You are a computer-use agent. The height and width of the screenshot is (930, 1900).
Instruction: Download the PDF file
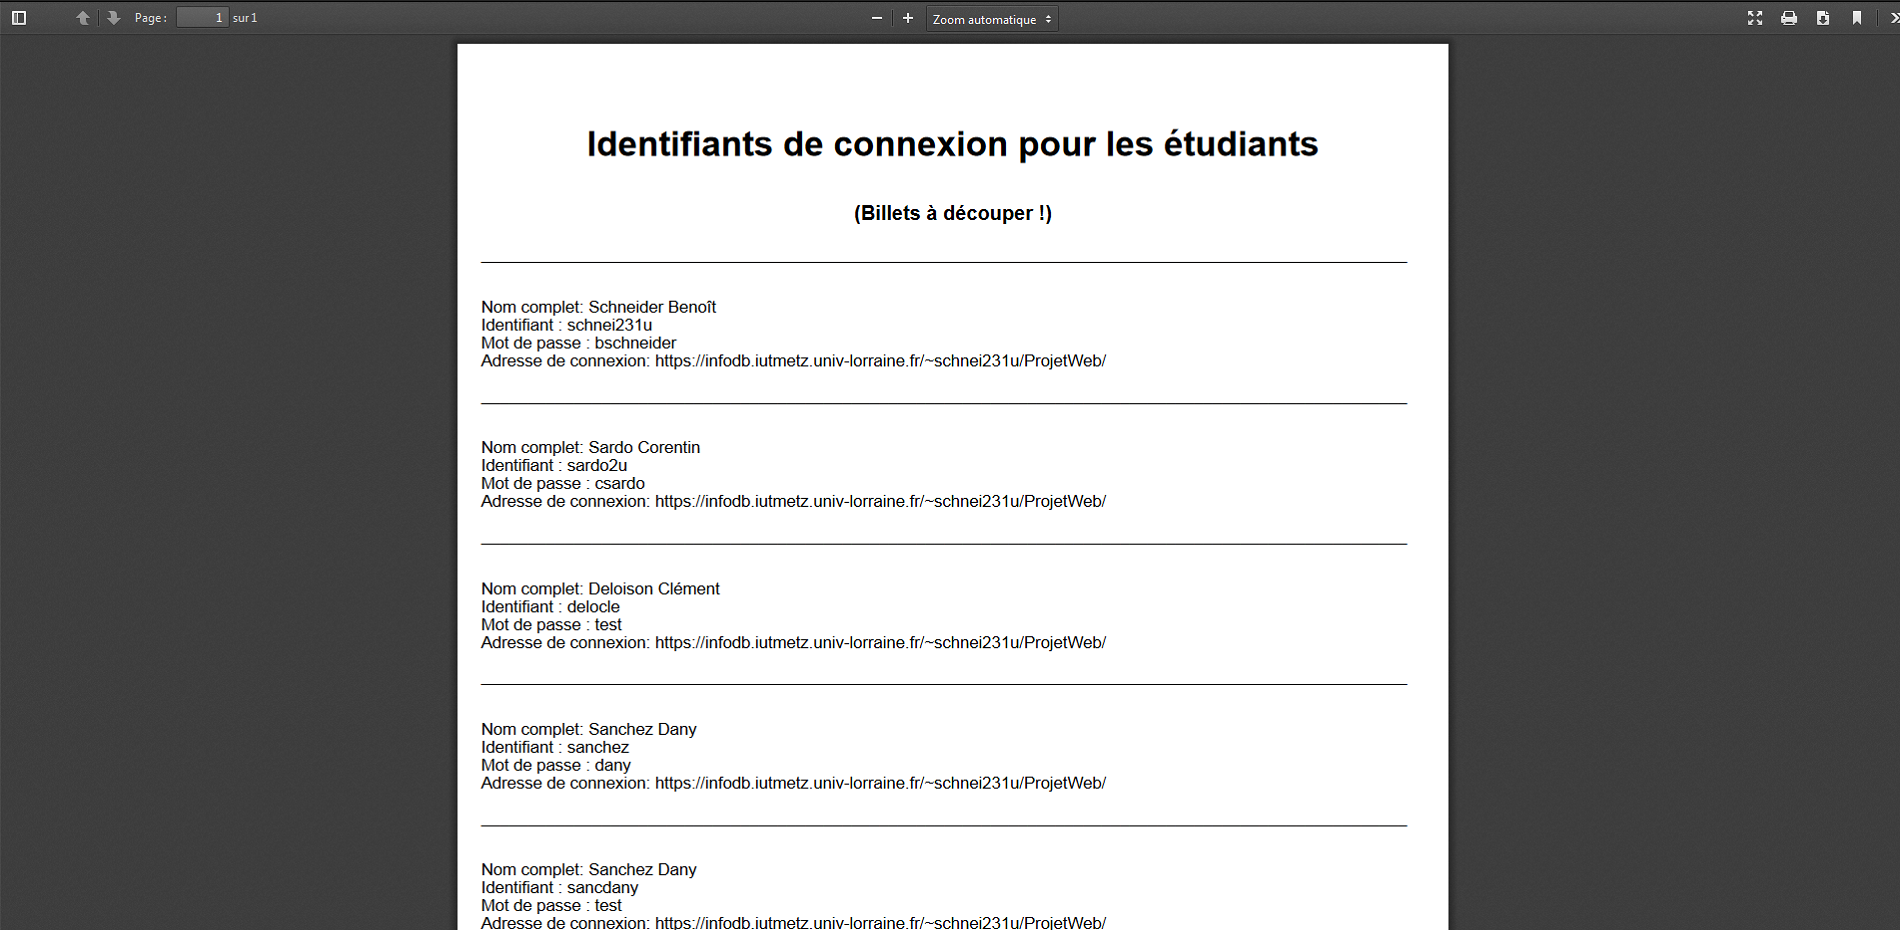(x=1823, y=18)
